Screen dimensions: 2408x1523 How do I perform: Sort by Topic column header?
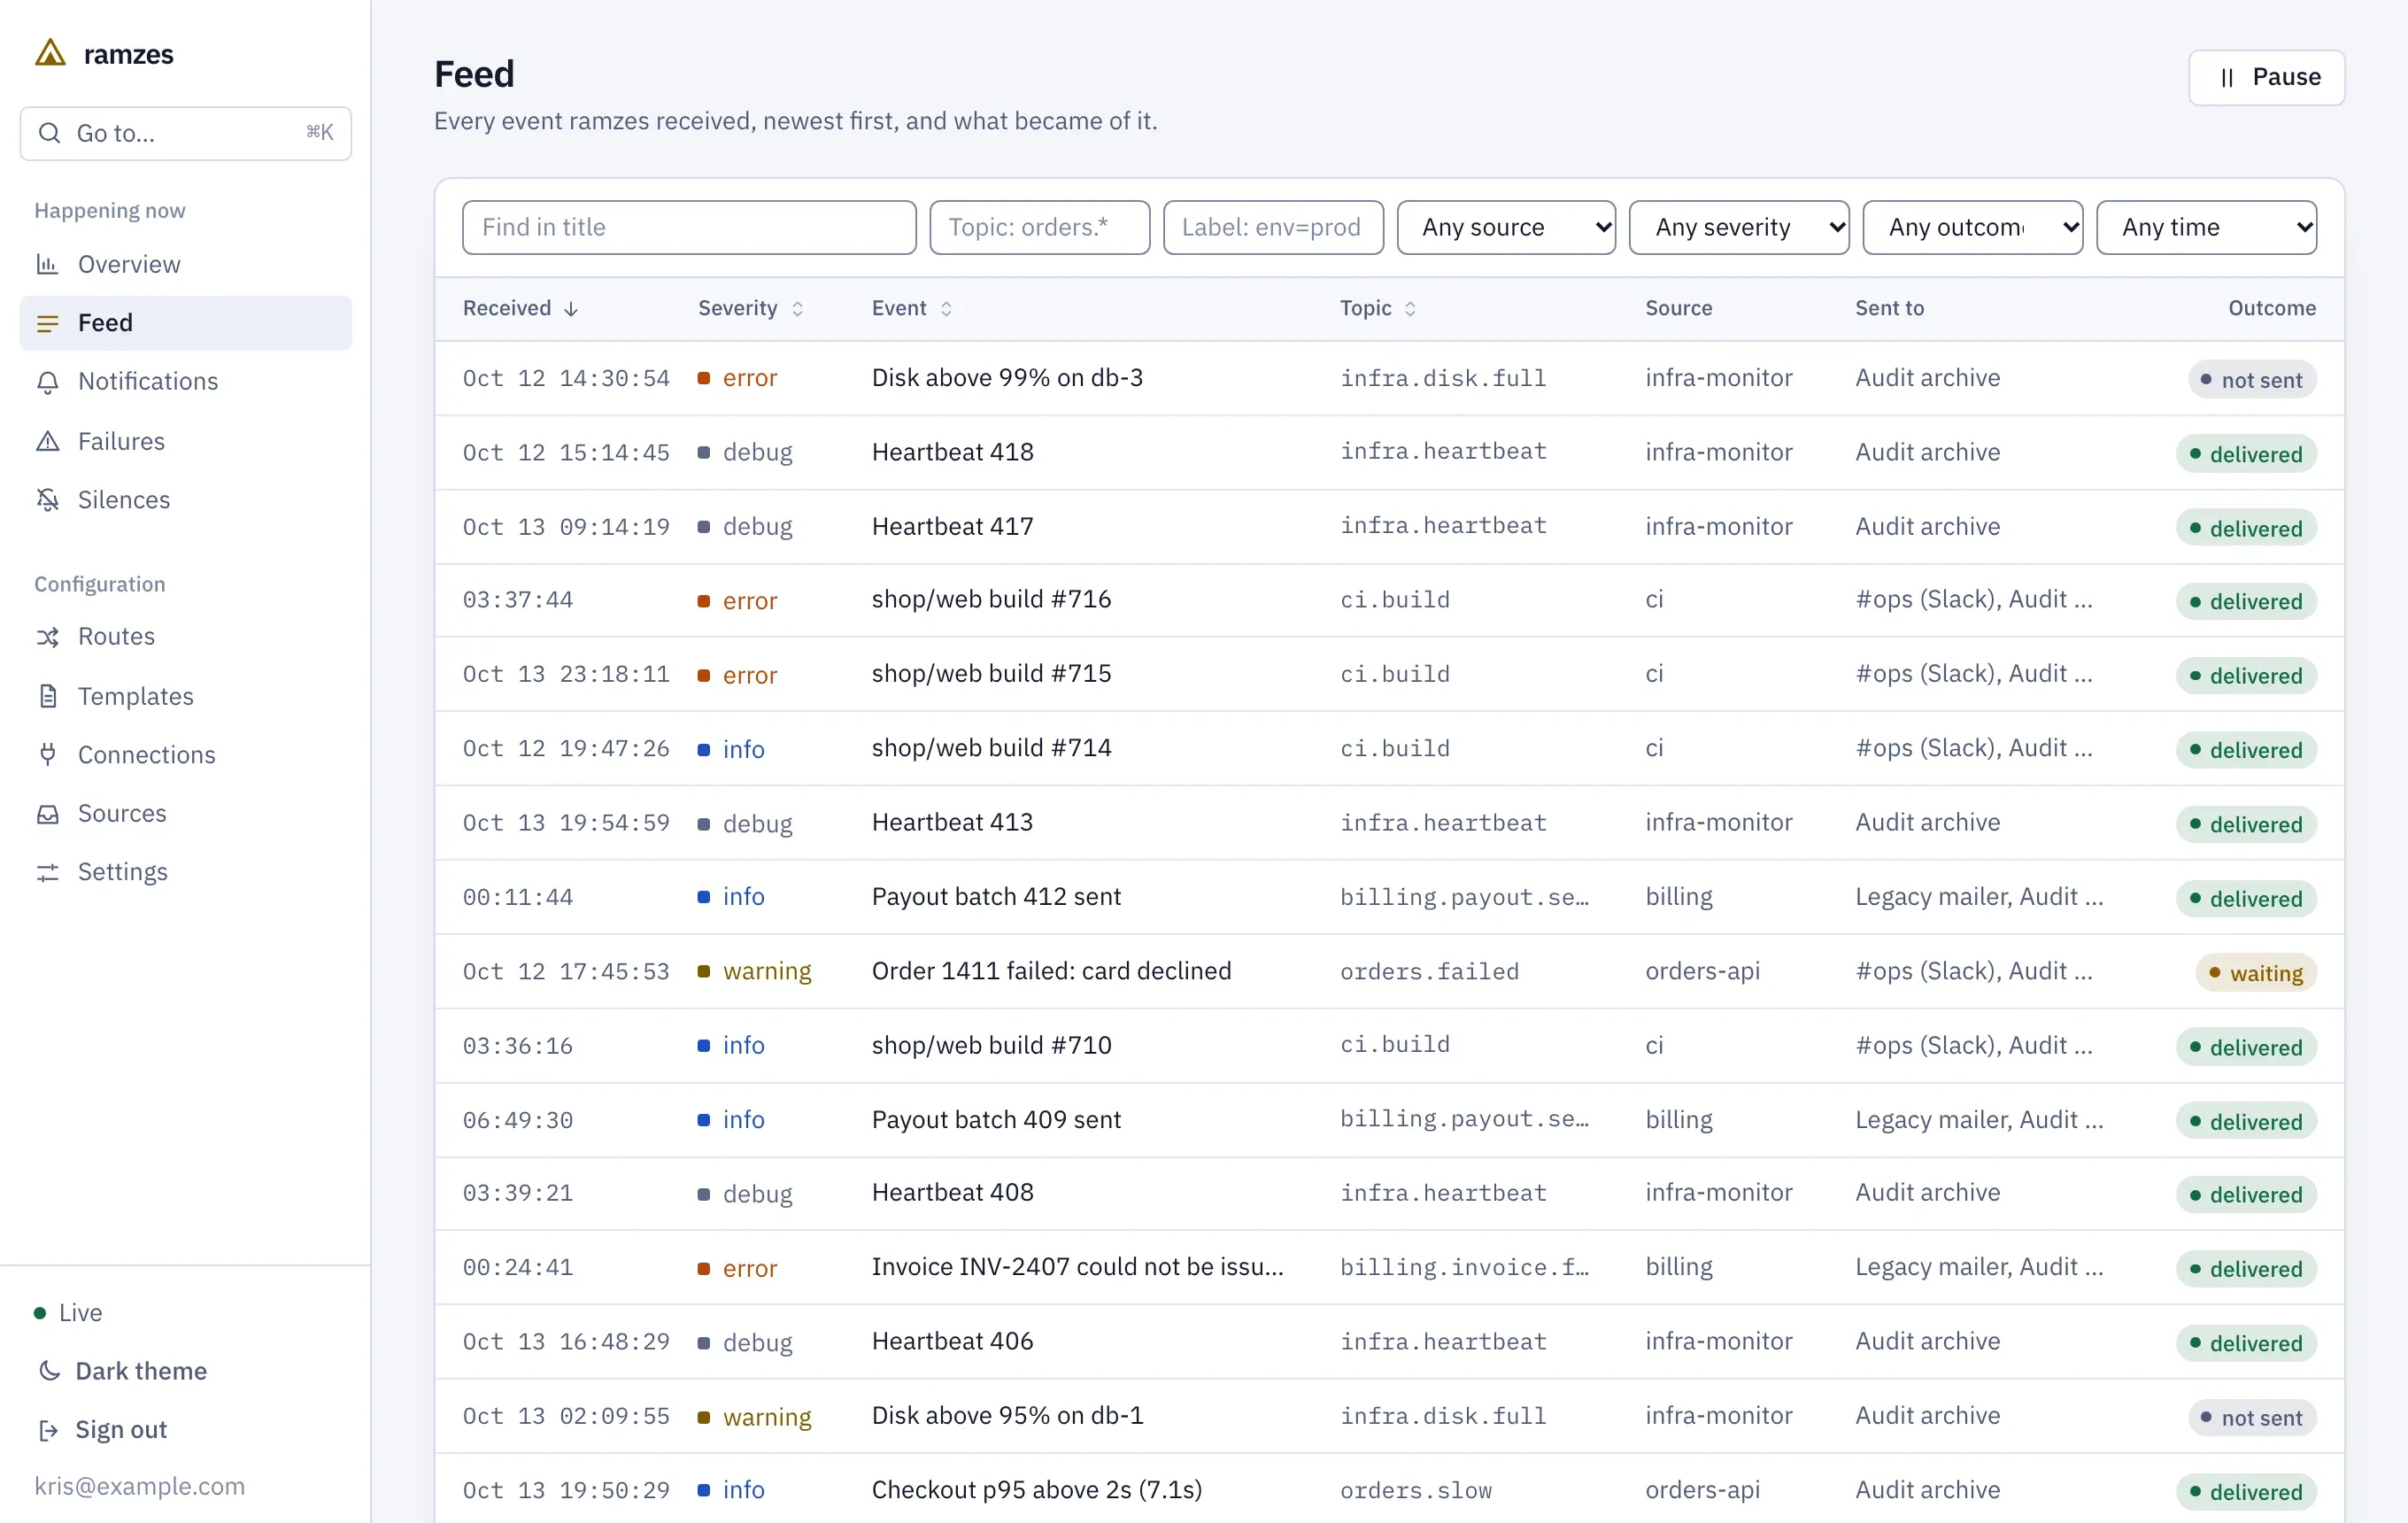[1379, 309]
